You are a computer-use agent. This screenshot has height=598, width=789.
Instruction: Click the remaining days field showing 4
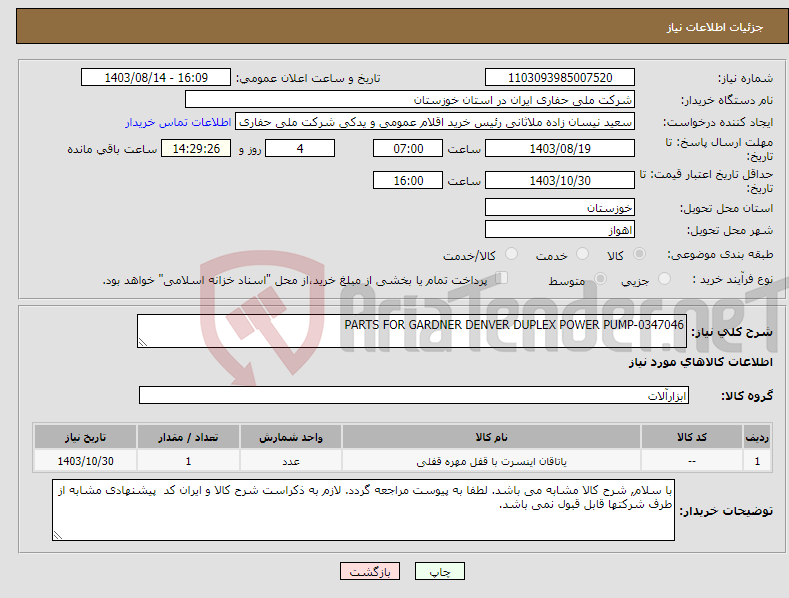tap(300, 148)
